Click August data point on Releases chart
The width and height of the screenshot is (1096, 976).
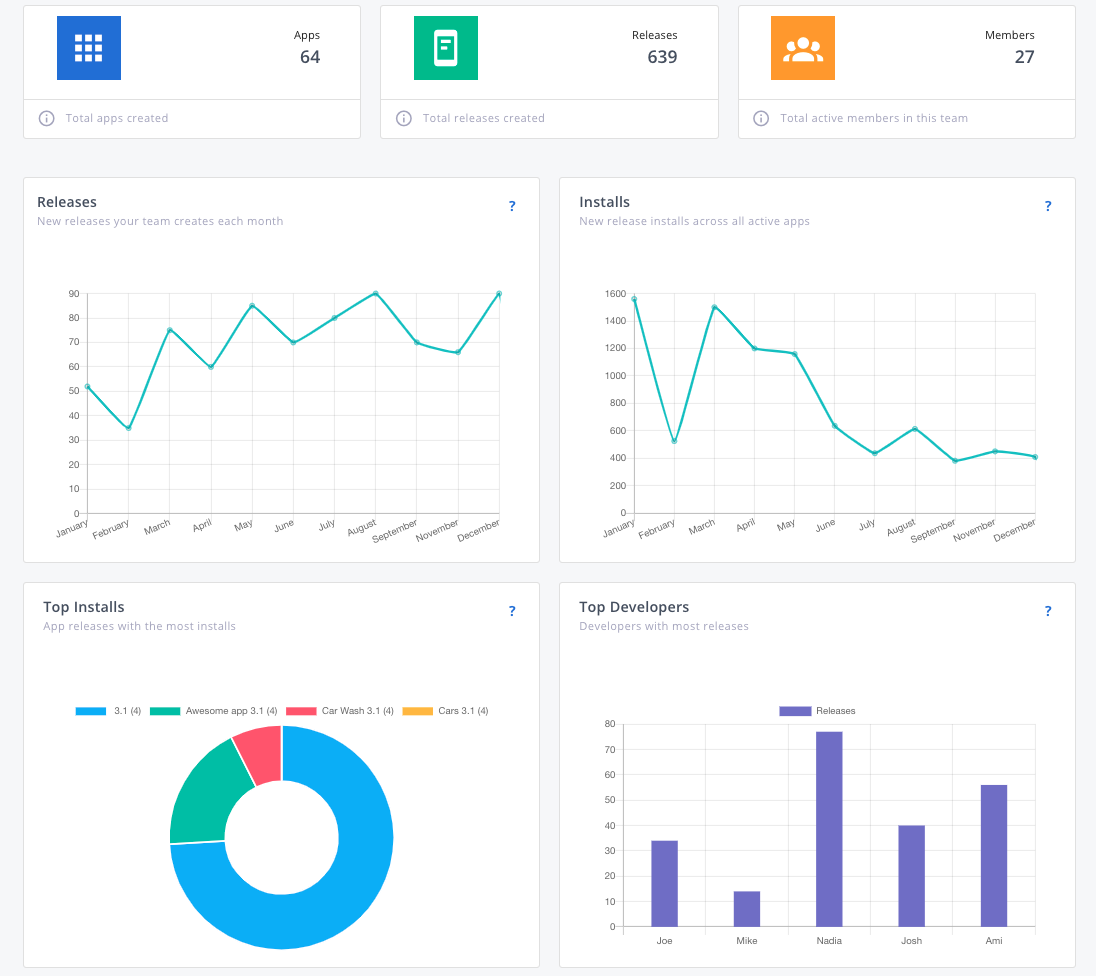pyautogui.click(x=375, y=294)
